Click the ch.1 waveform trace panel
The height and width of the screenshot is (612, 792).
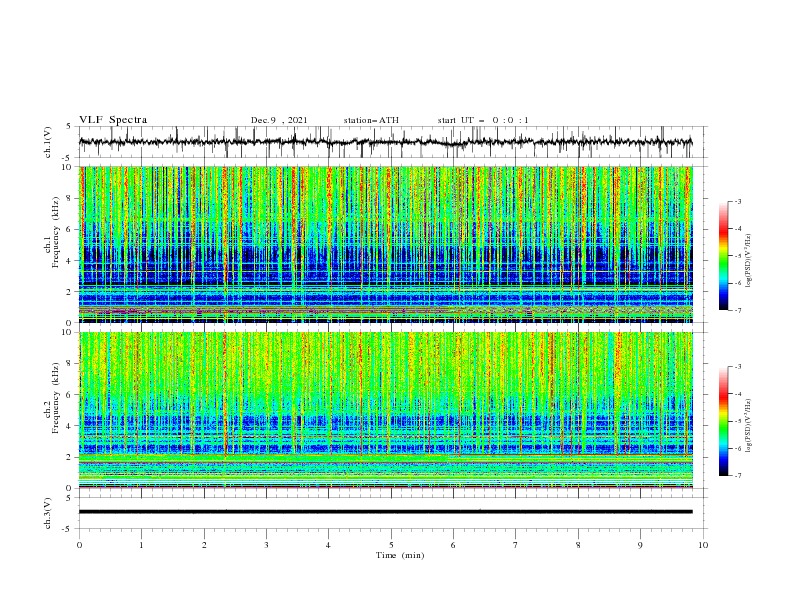393,142
